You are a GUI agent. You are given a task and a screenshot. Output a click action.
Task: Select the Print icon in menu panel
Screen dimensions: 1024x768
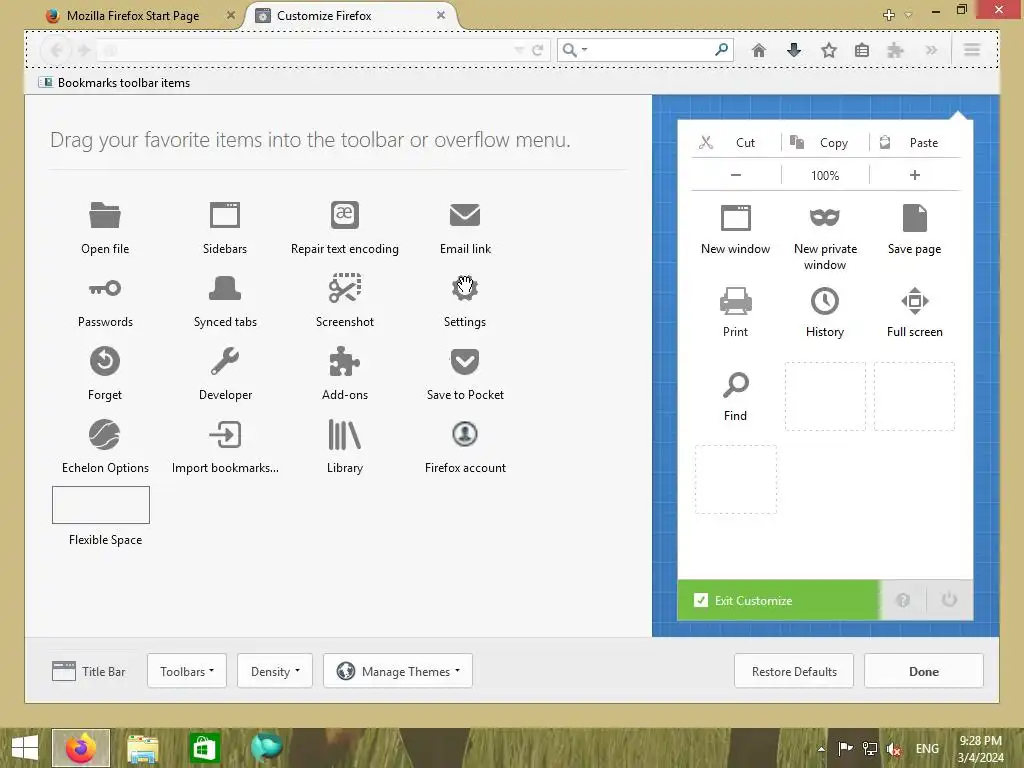(735, 301)
